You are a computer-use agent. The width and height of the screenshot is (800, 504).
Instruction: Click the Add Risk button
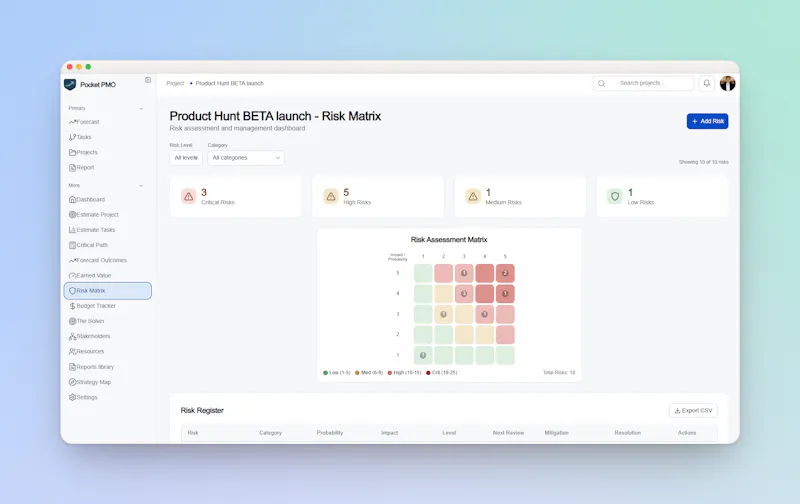[x=707, y=121]
